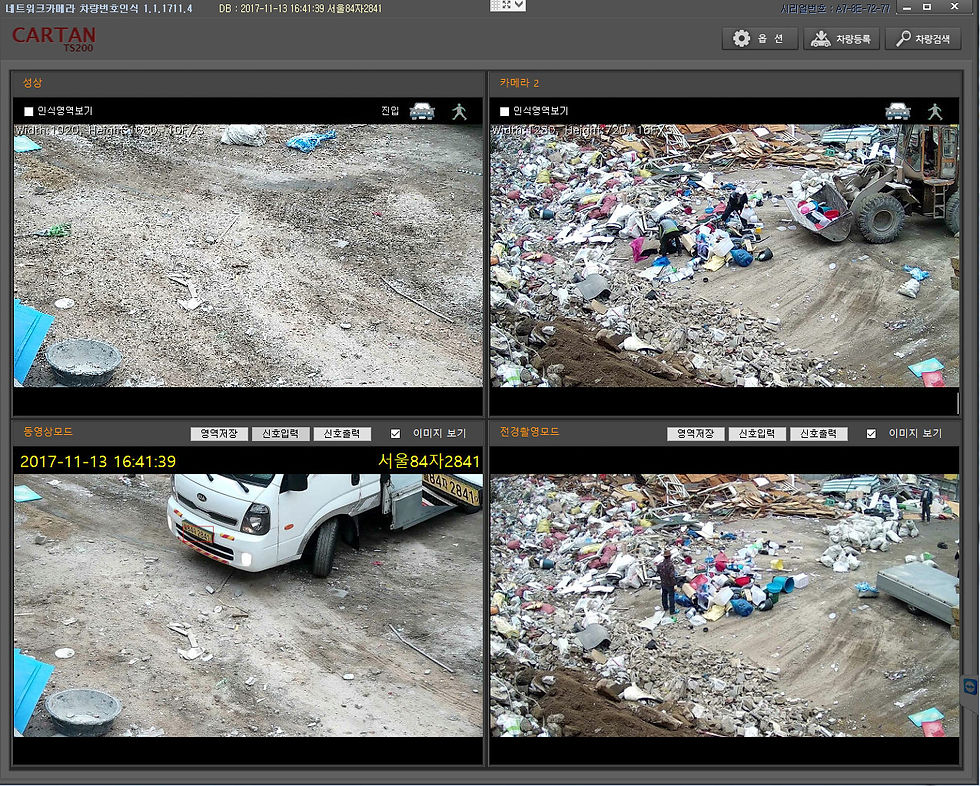Enable 인식영역보기 checkbox in 성상 panel
The height and width of the screenshot is (786, 980).
click(29, 111)
